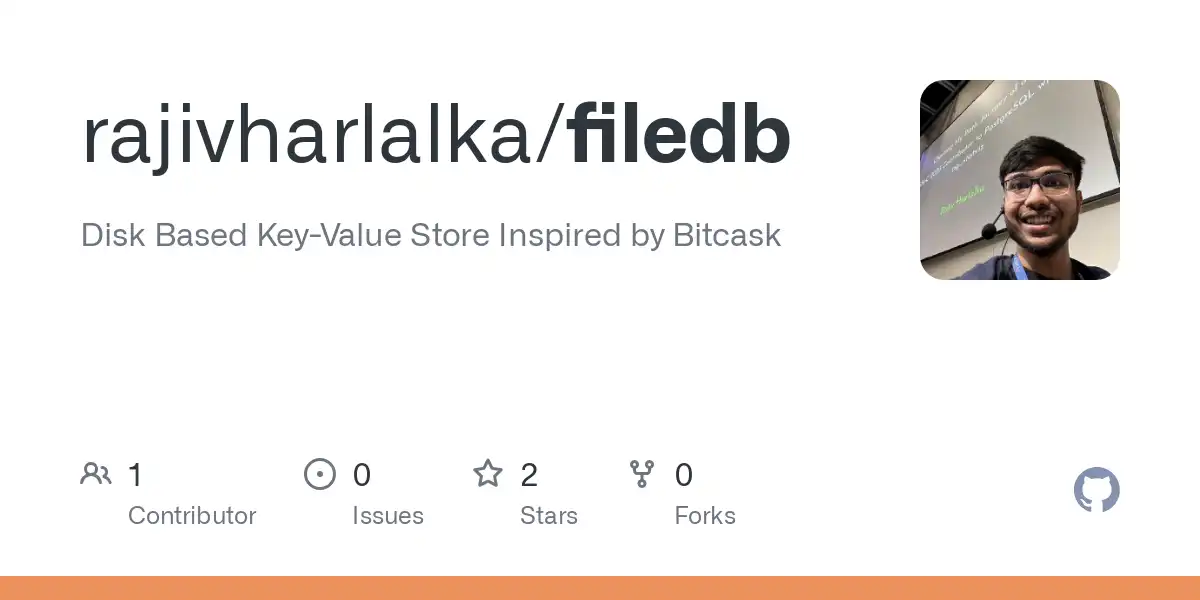Viewport: 1200px width, 600px height.
Task: Click the issues circle icon
Action: point(320,474)
